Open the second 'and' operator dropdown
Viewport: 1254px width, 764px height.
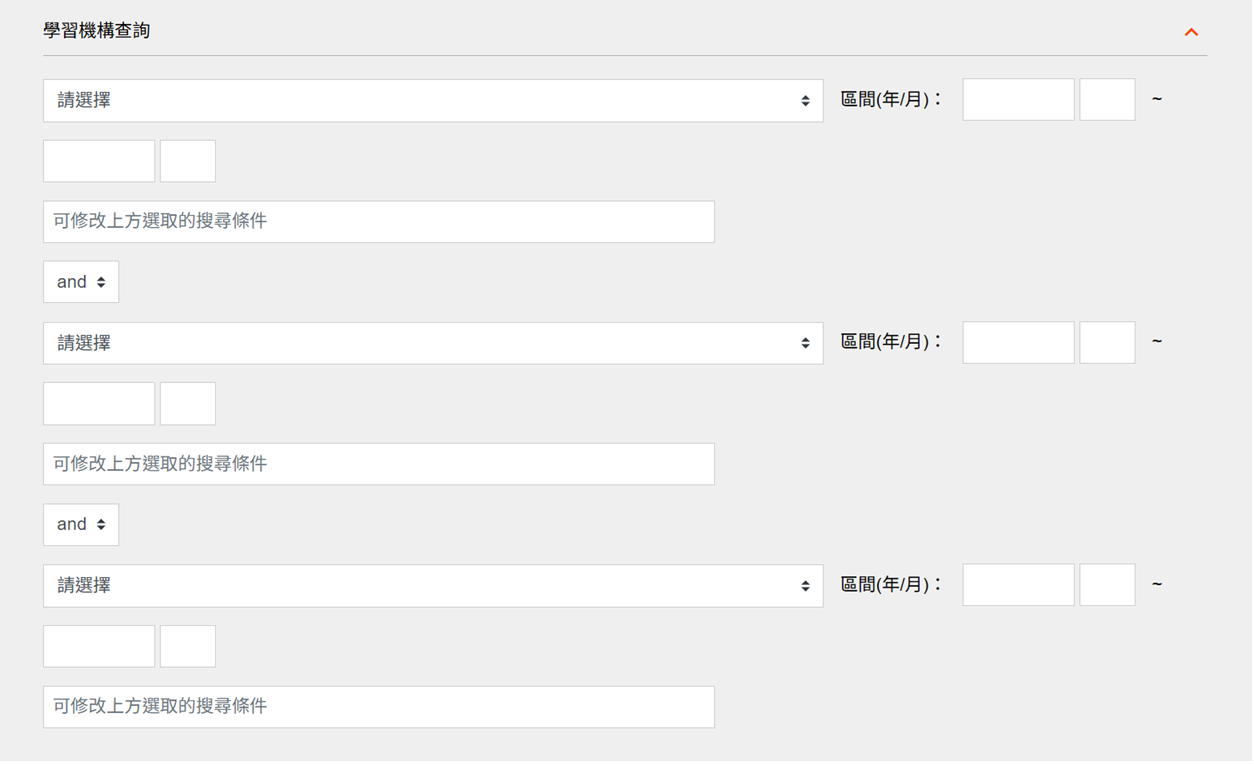pos(81,525)
